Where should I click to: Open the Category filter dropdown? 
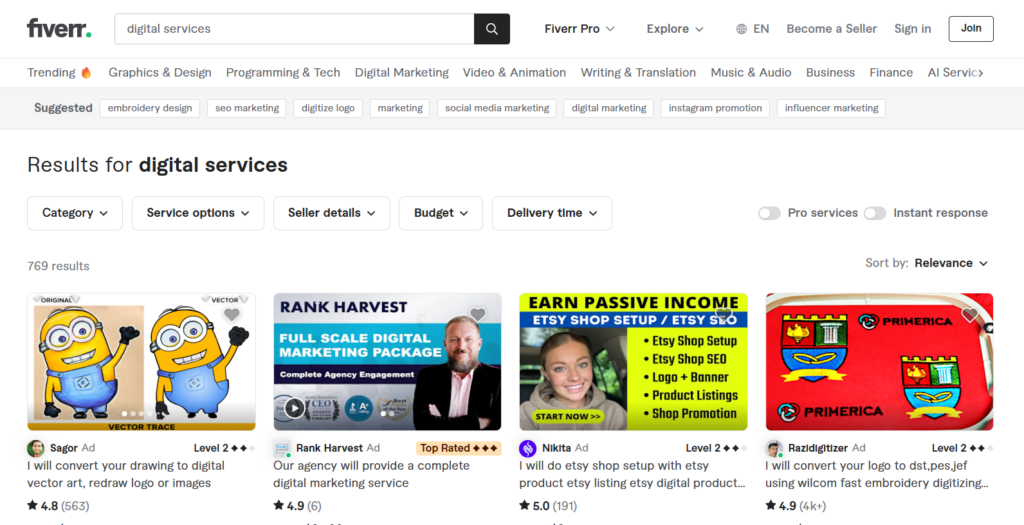[75, 213]
